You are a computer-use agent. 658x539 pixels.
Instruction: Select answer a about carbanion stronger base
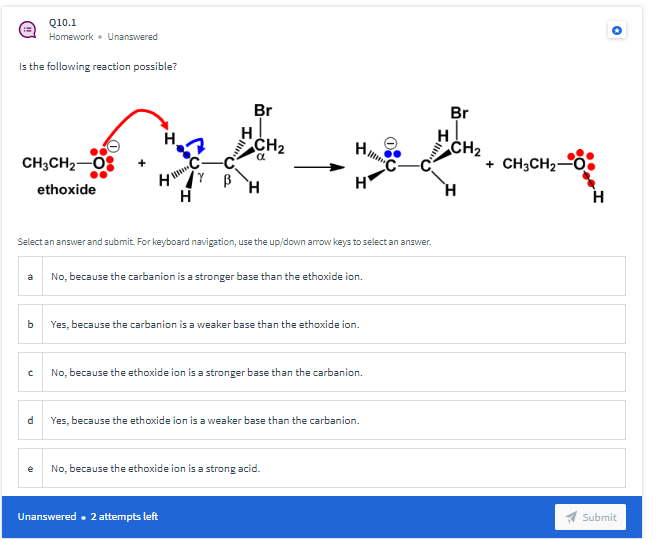pyautogui.click(x=321, y=276)
